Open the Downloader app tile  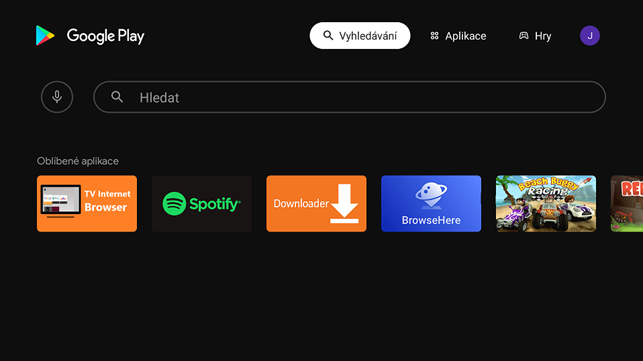click(x=317, y=204)
